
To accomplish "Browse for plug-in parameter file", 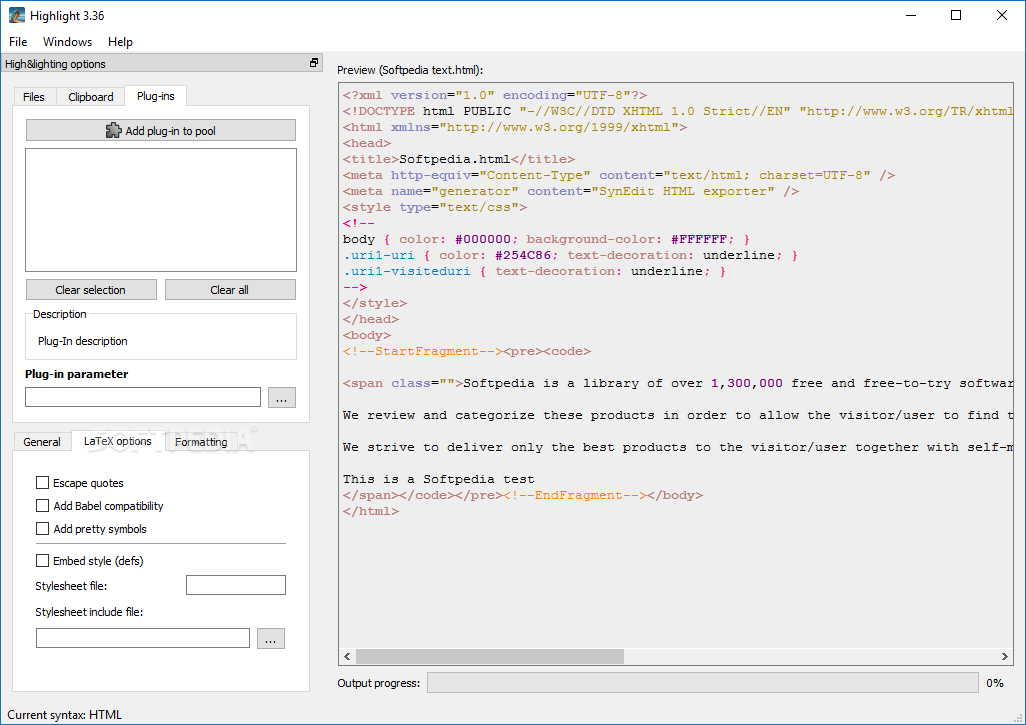I will 281,398.
